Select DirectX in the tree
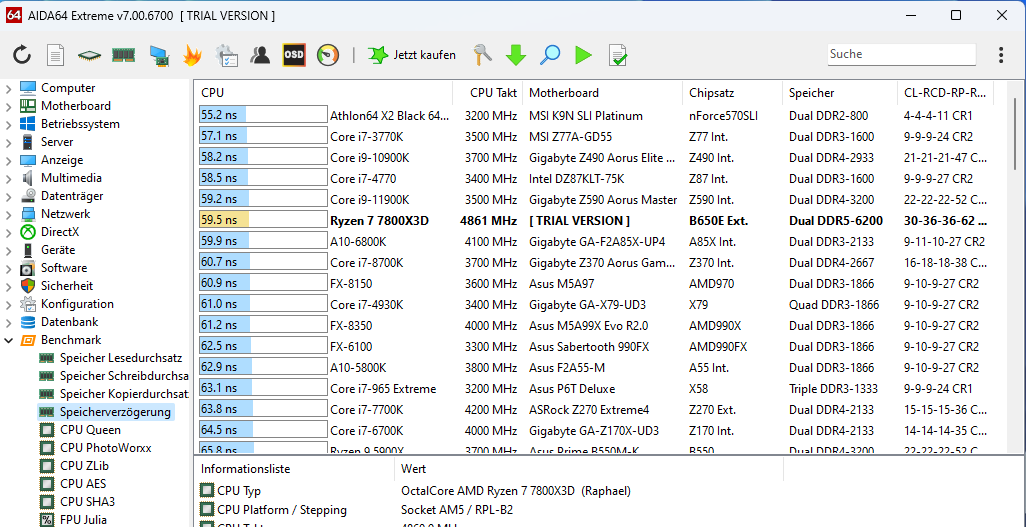 tap(59, 232)
